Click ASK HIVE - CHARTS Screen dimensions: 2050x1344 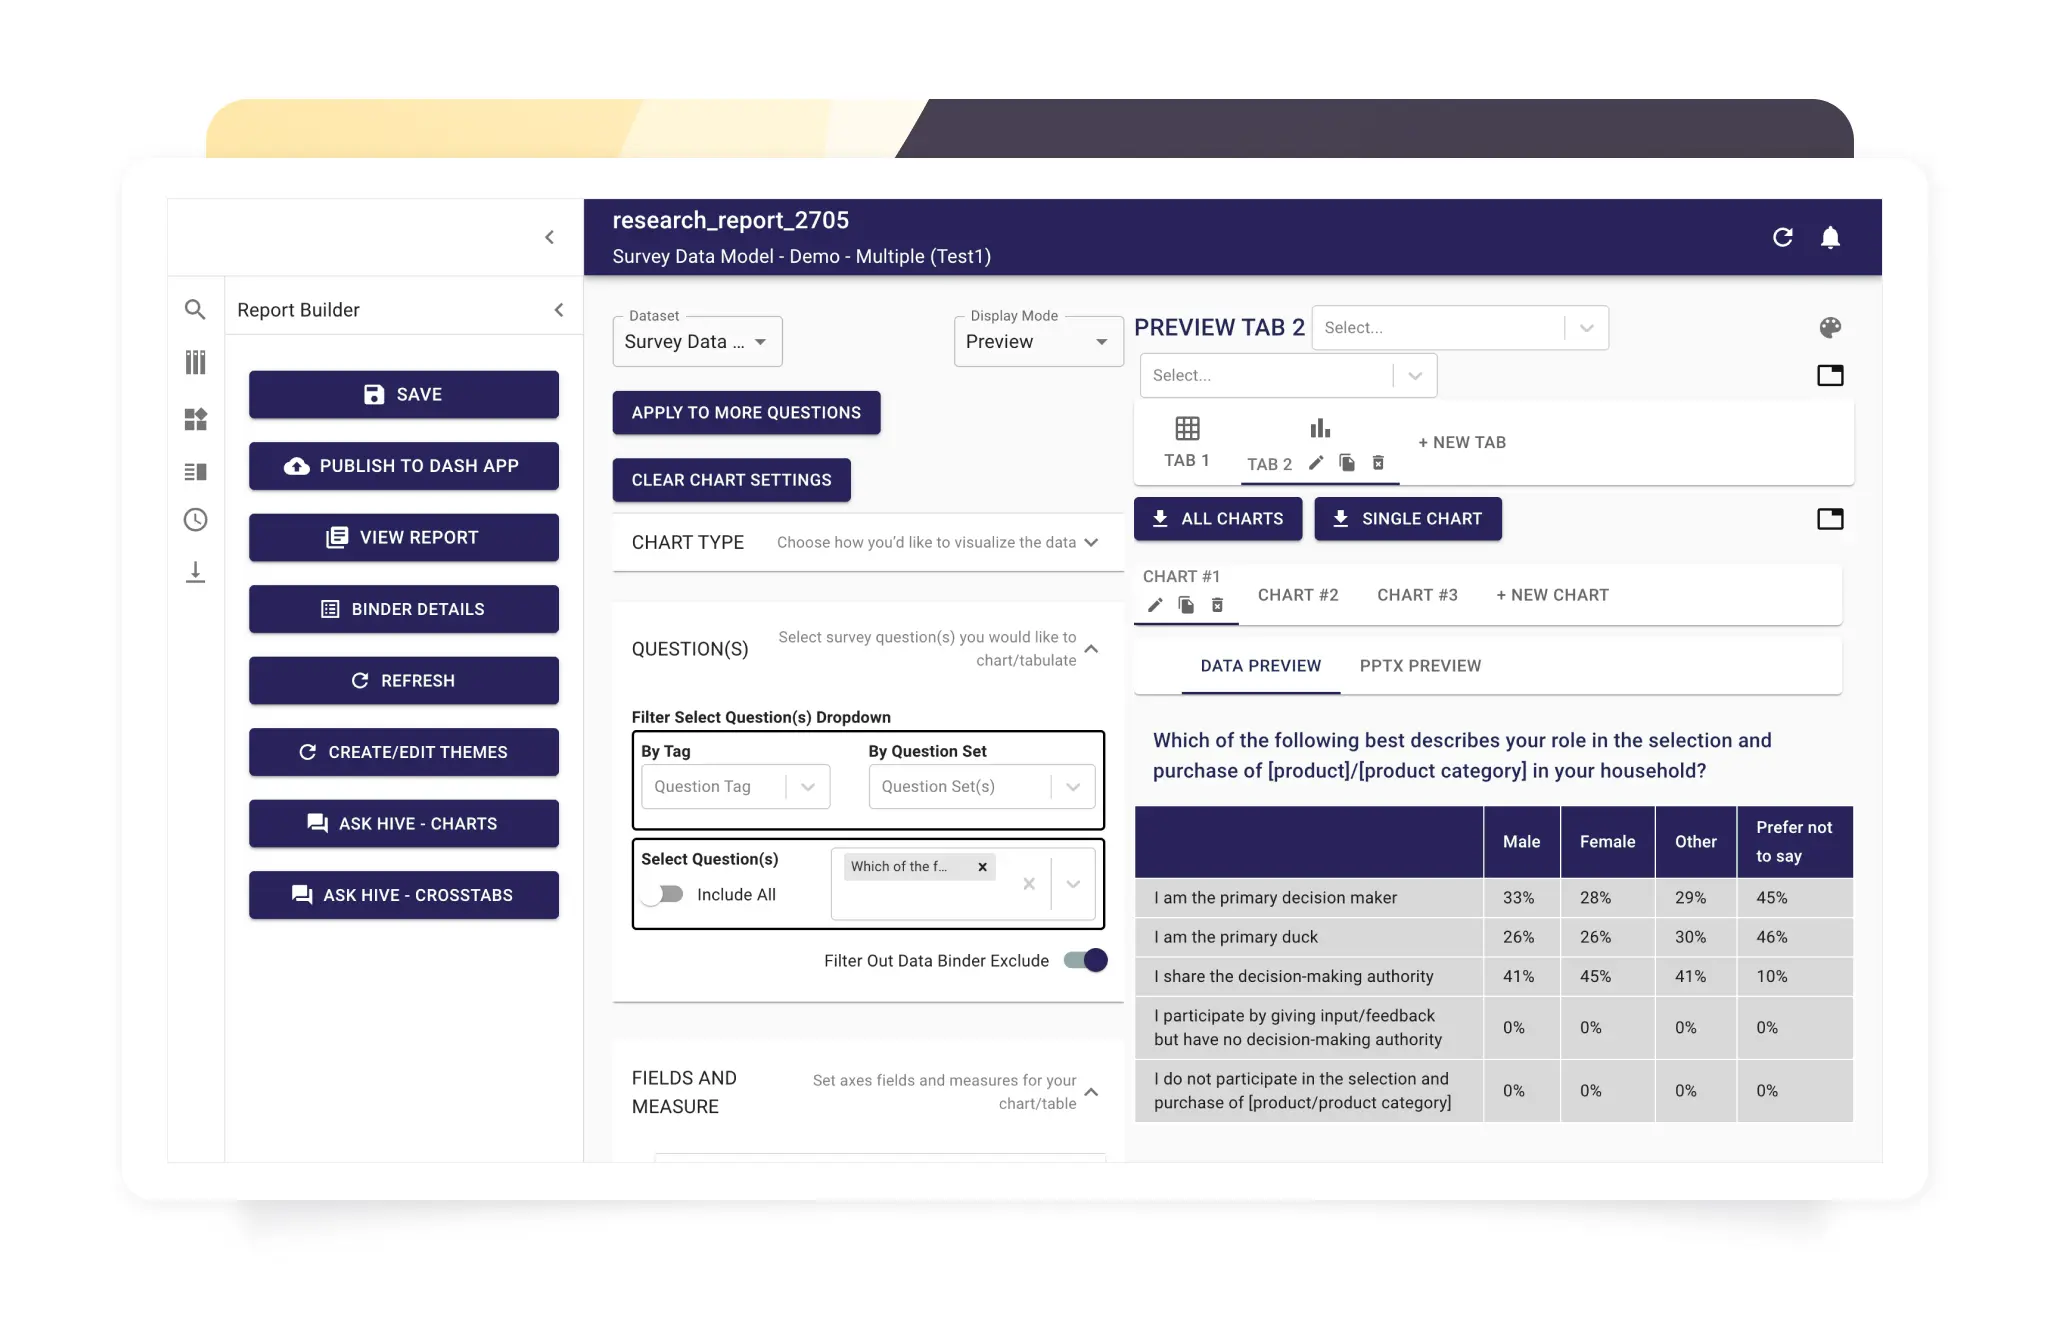(404, 824)
